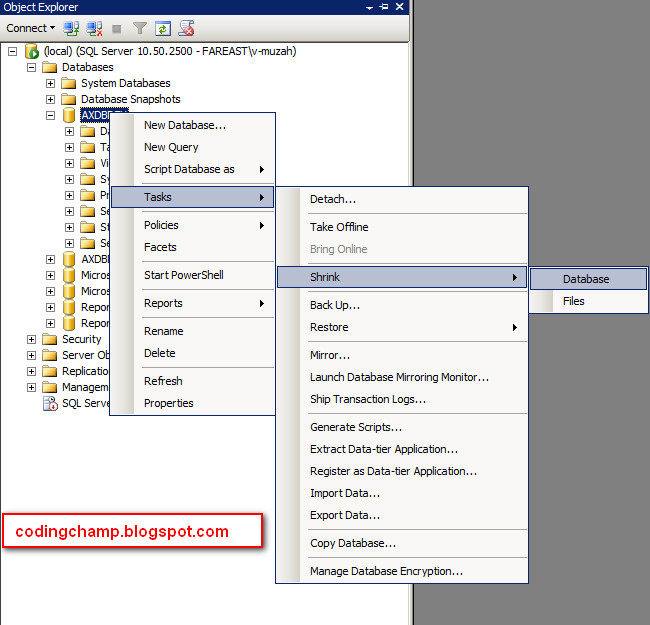The width and height of the screenshot is (650, 625).
Task: Expand System Databases node
Action: (50, 84)
